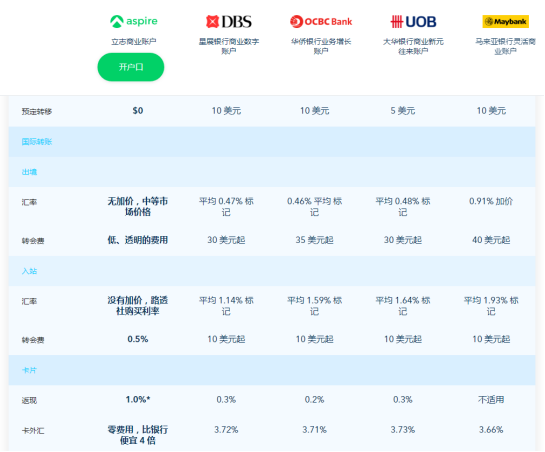Click the $0 value for Aspire

coord(138,111)
